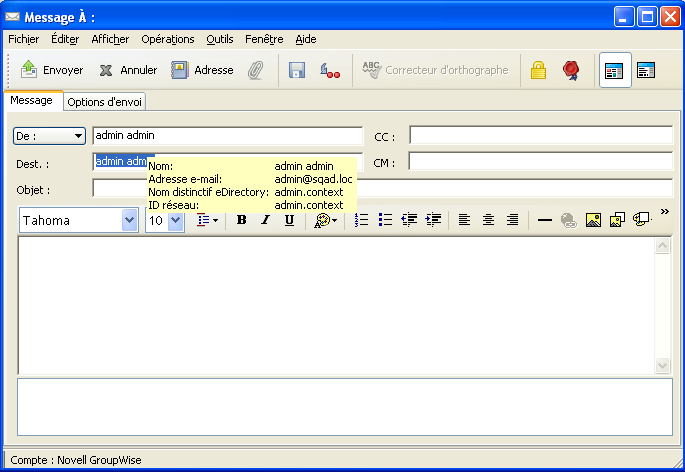Center align the text
Viewport: 685px width, 472px height.
488,220
